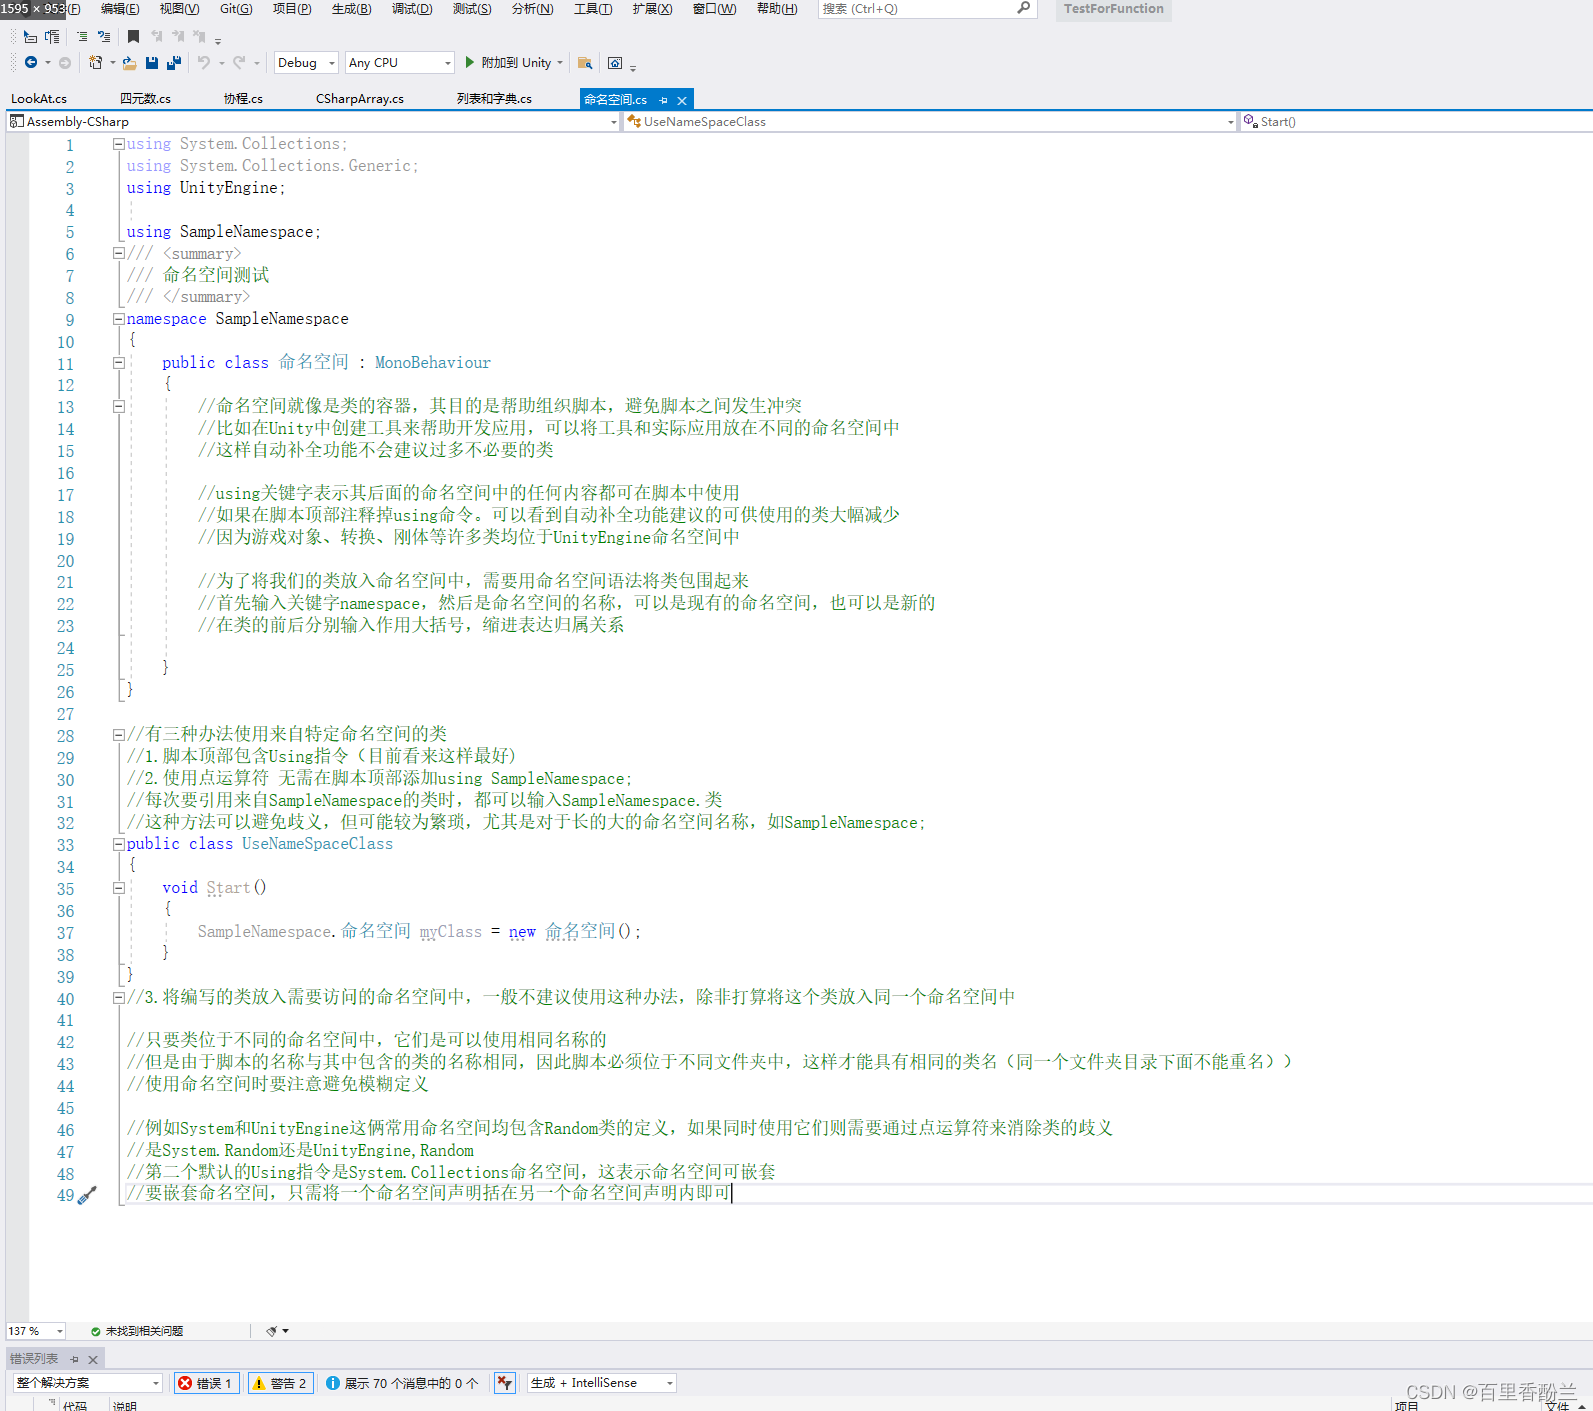Screen dimensions: 1593x1411
Task: Switch to the LookAt.cs tab
Action: [39, 99]
